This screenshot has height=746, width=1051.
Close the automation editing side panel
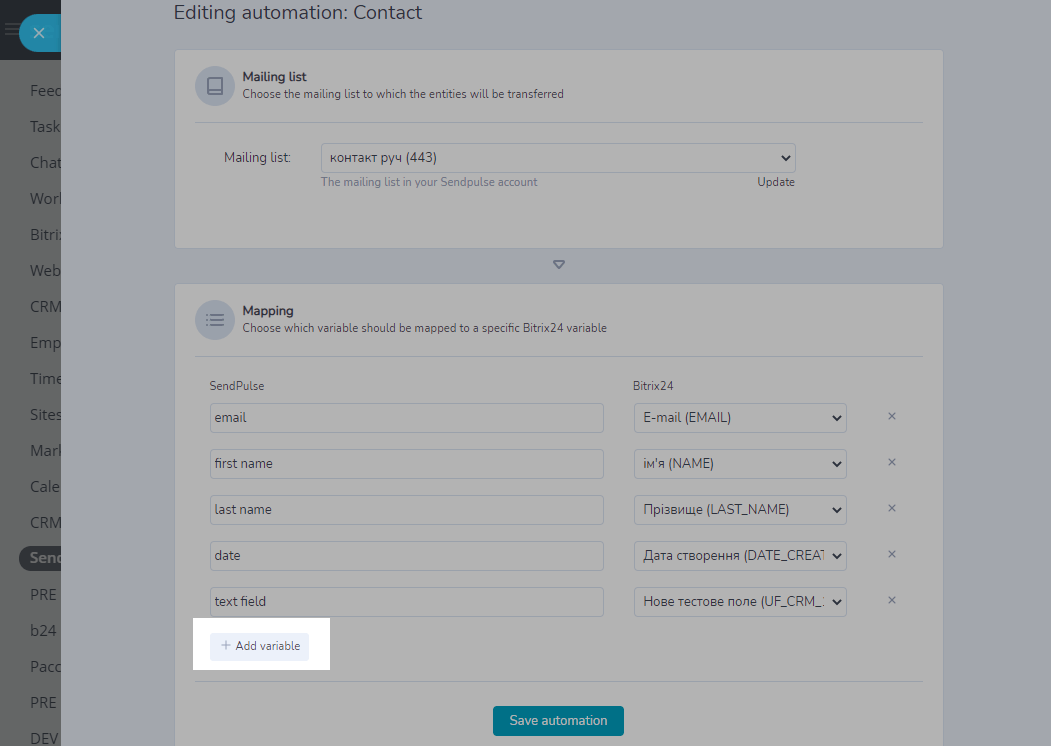click(x=39, y=33)
